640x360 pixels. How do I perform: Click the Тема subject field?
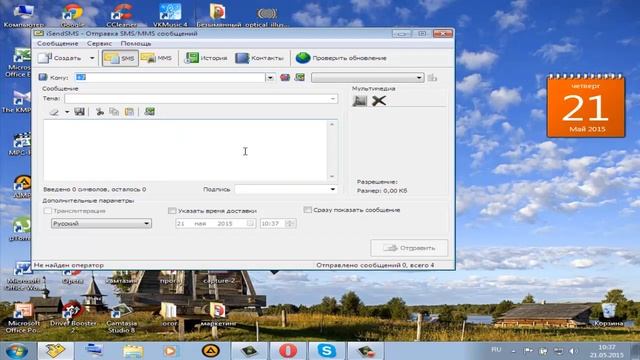pyautogui.click(x=197, y=99)
